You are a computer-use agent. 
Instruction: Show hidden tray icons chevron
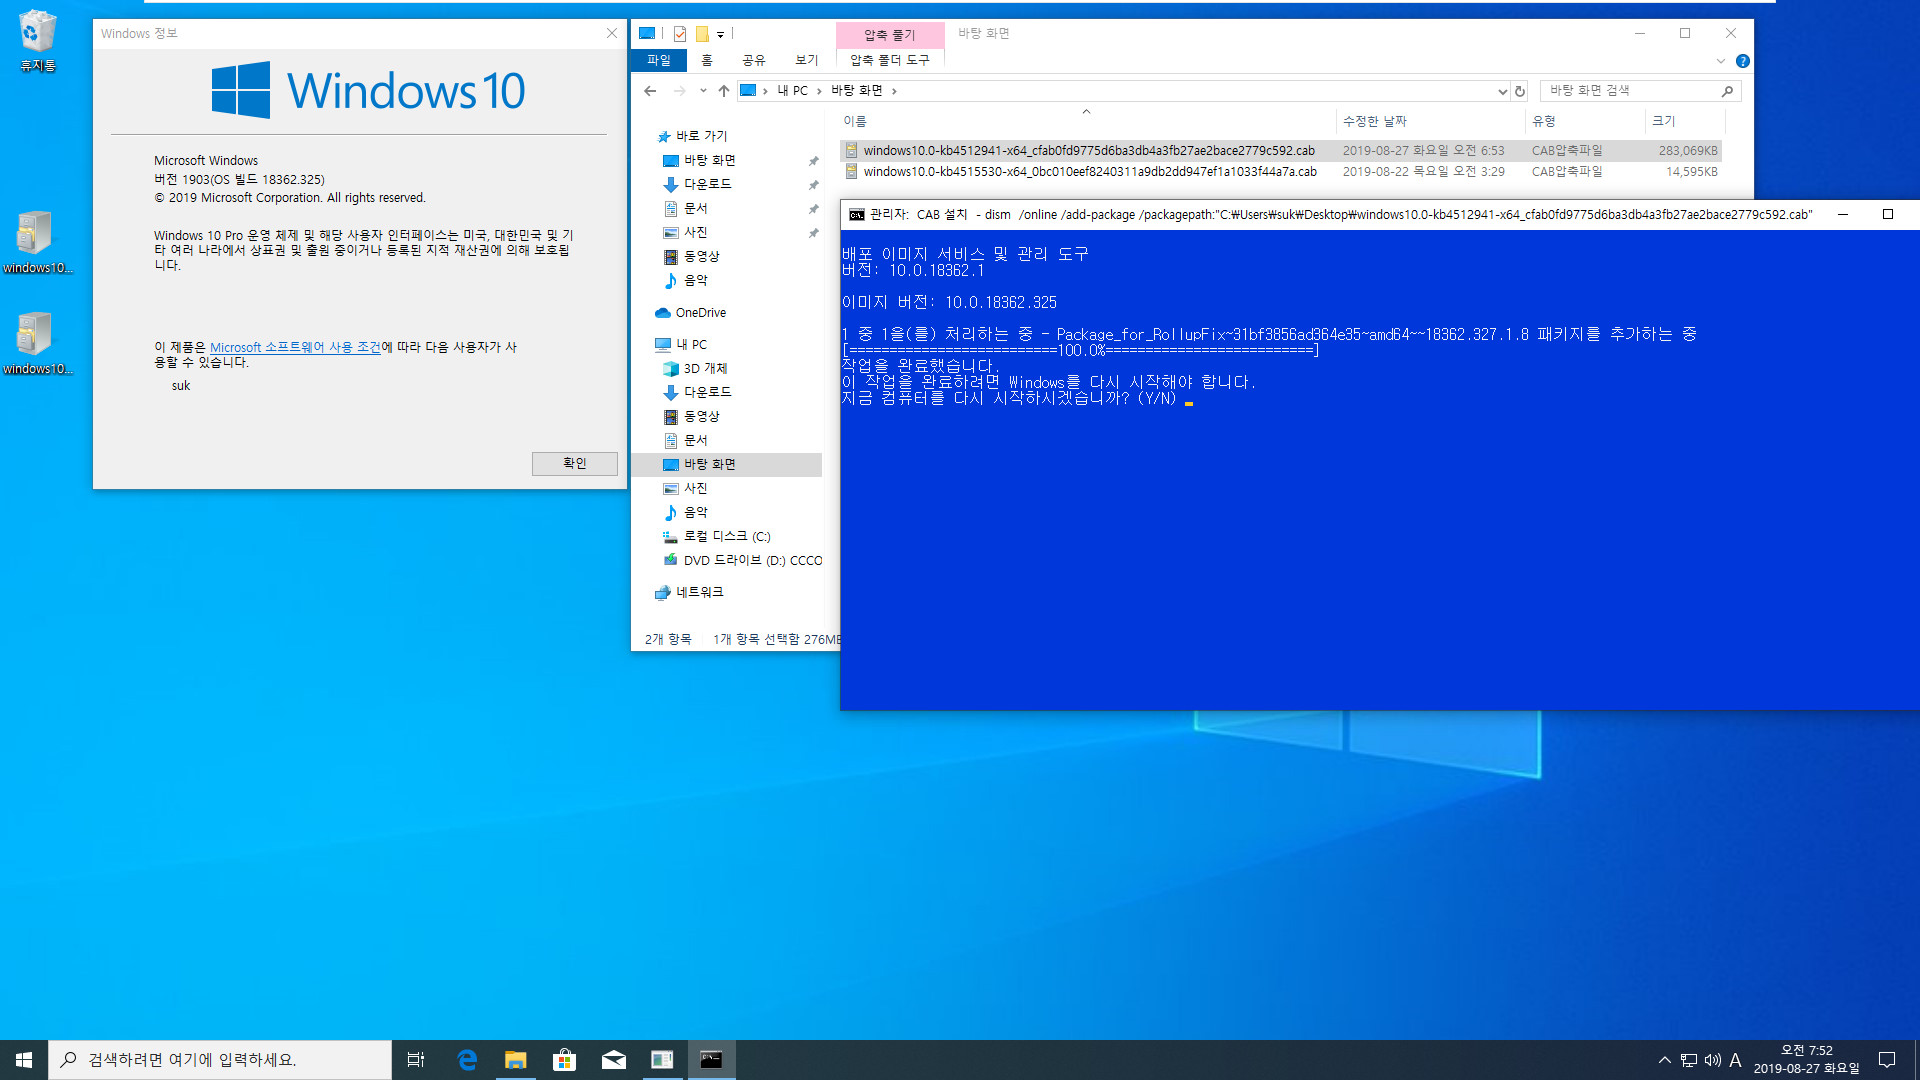coord(1664,1060)
